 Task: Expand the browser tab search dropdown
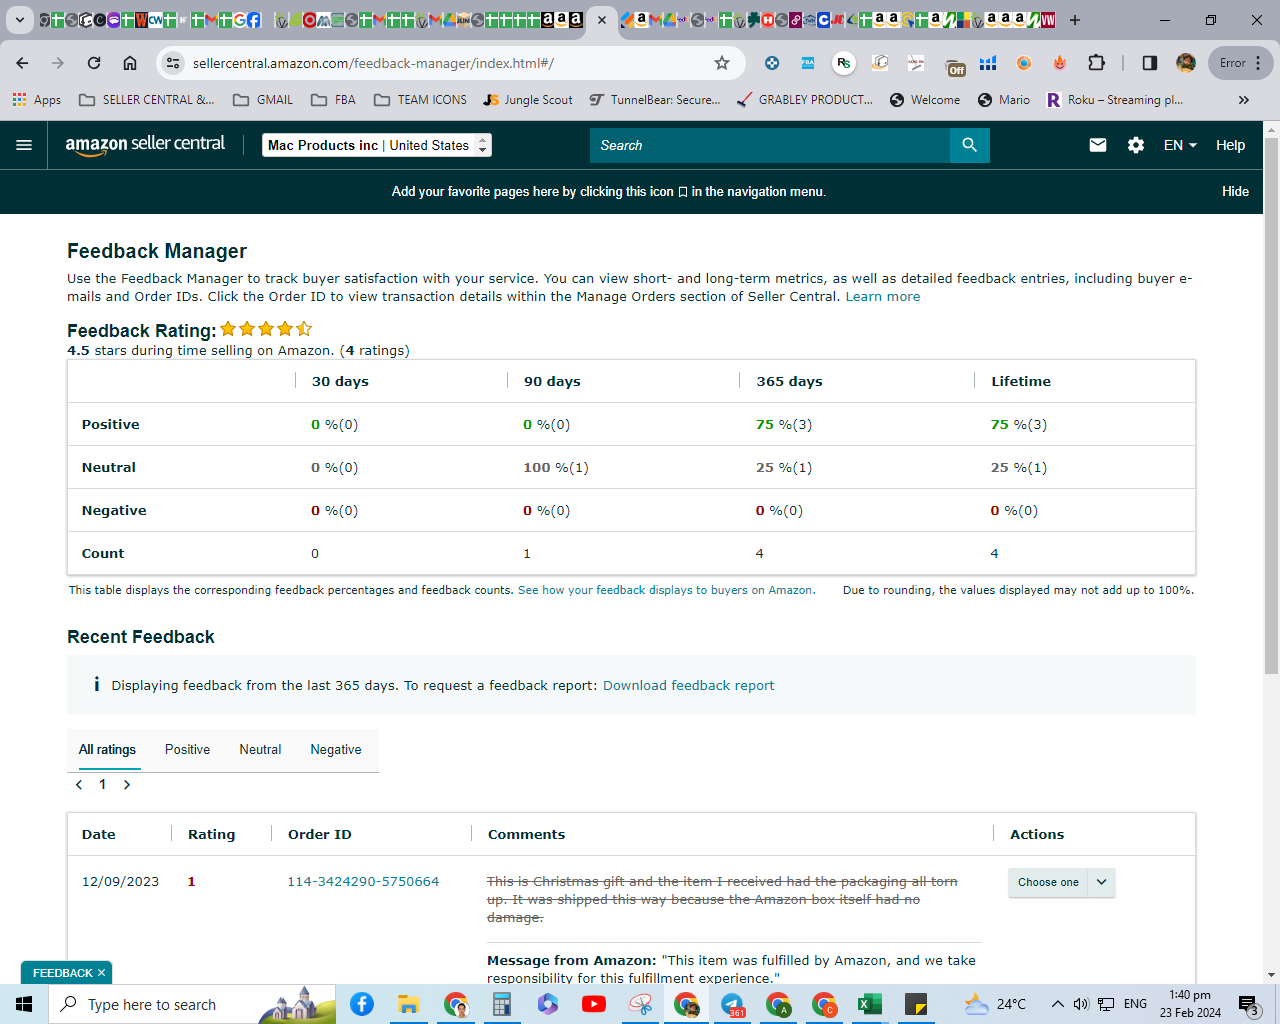click(19, 20)
